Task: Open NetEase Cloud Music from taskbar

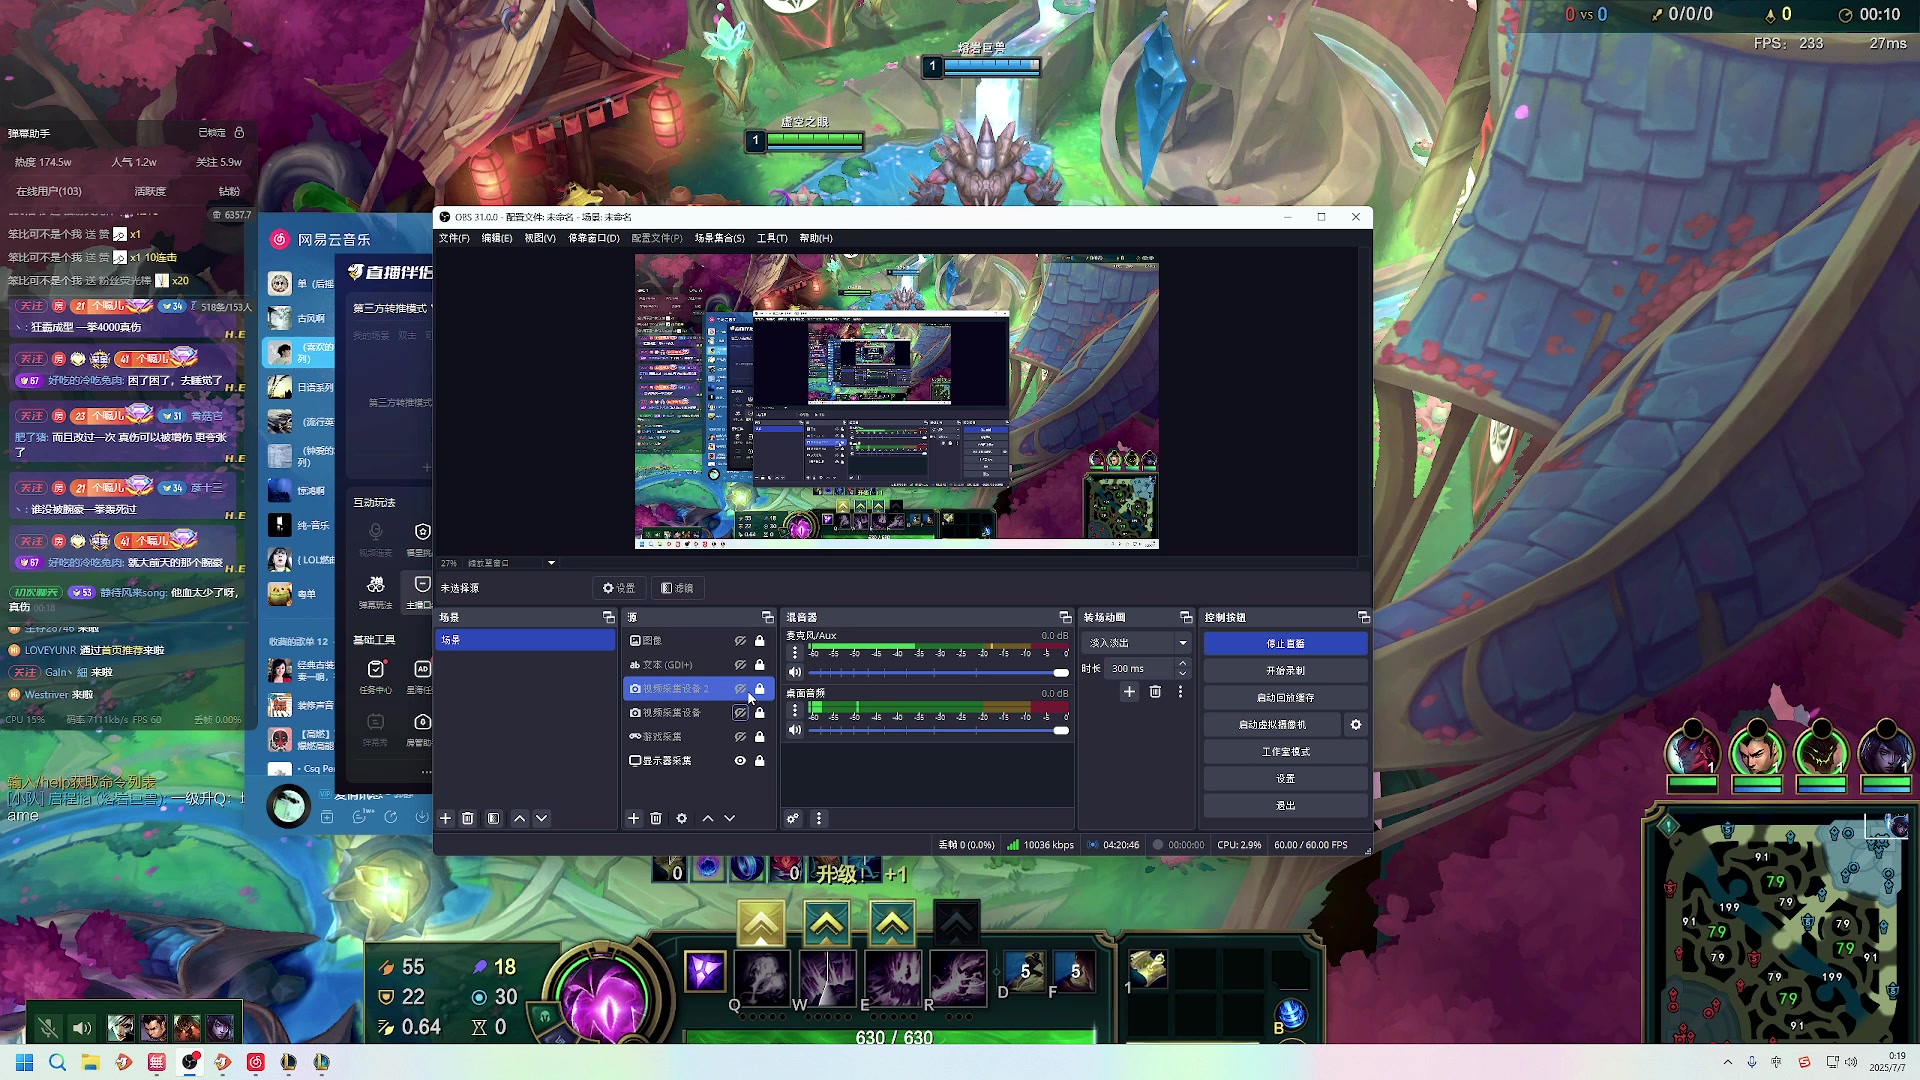Action: click(x=256, y=1062)
